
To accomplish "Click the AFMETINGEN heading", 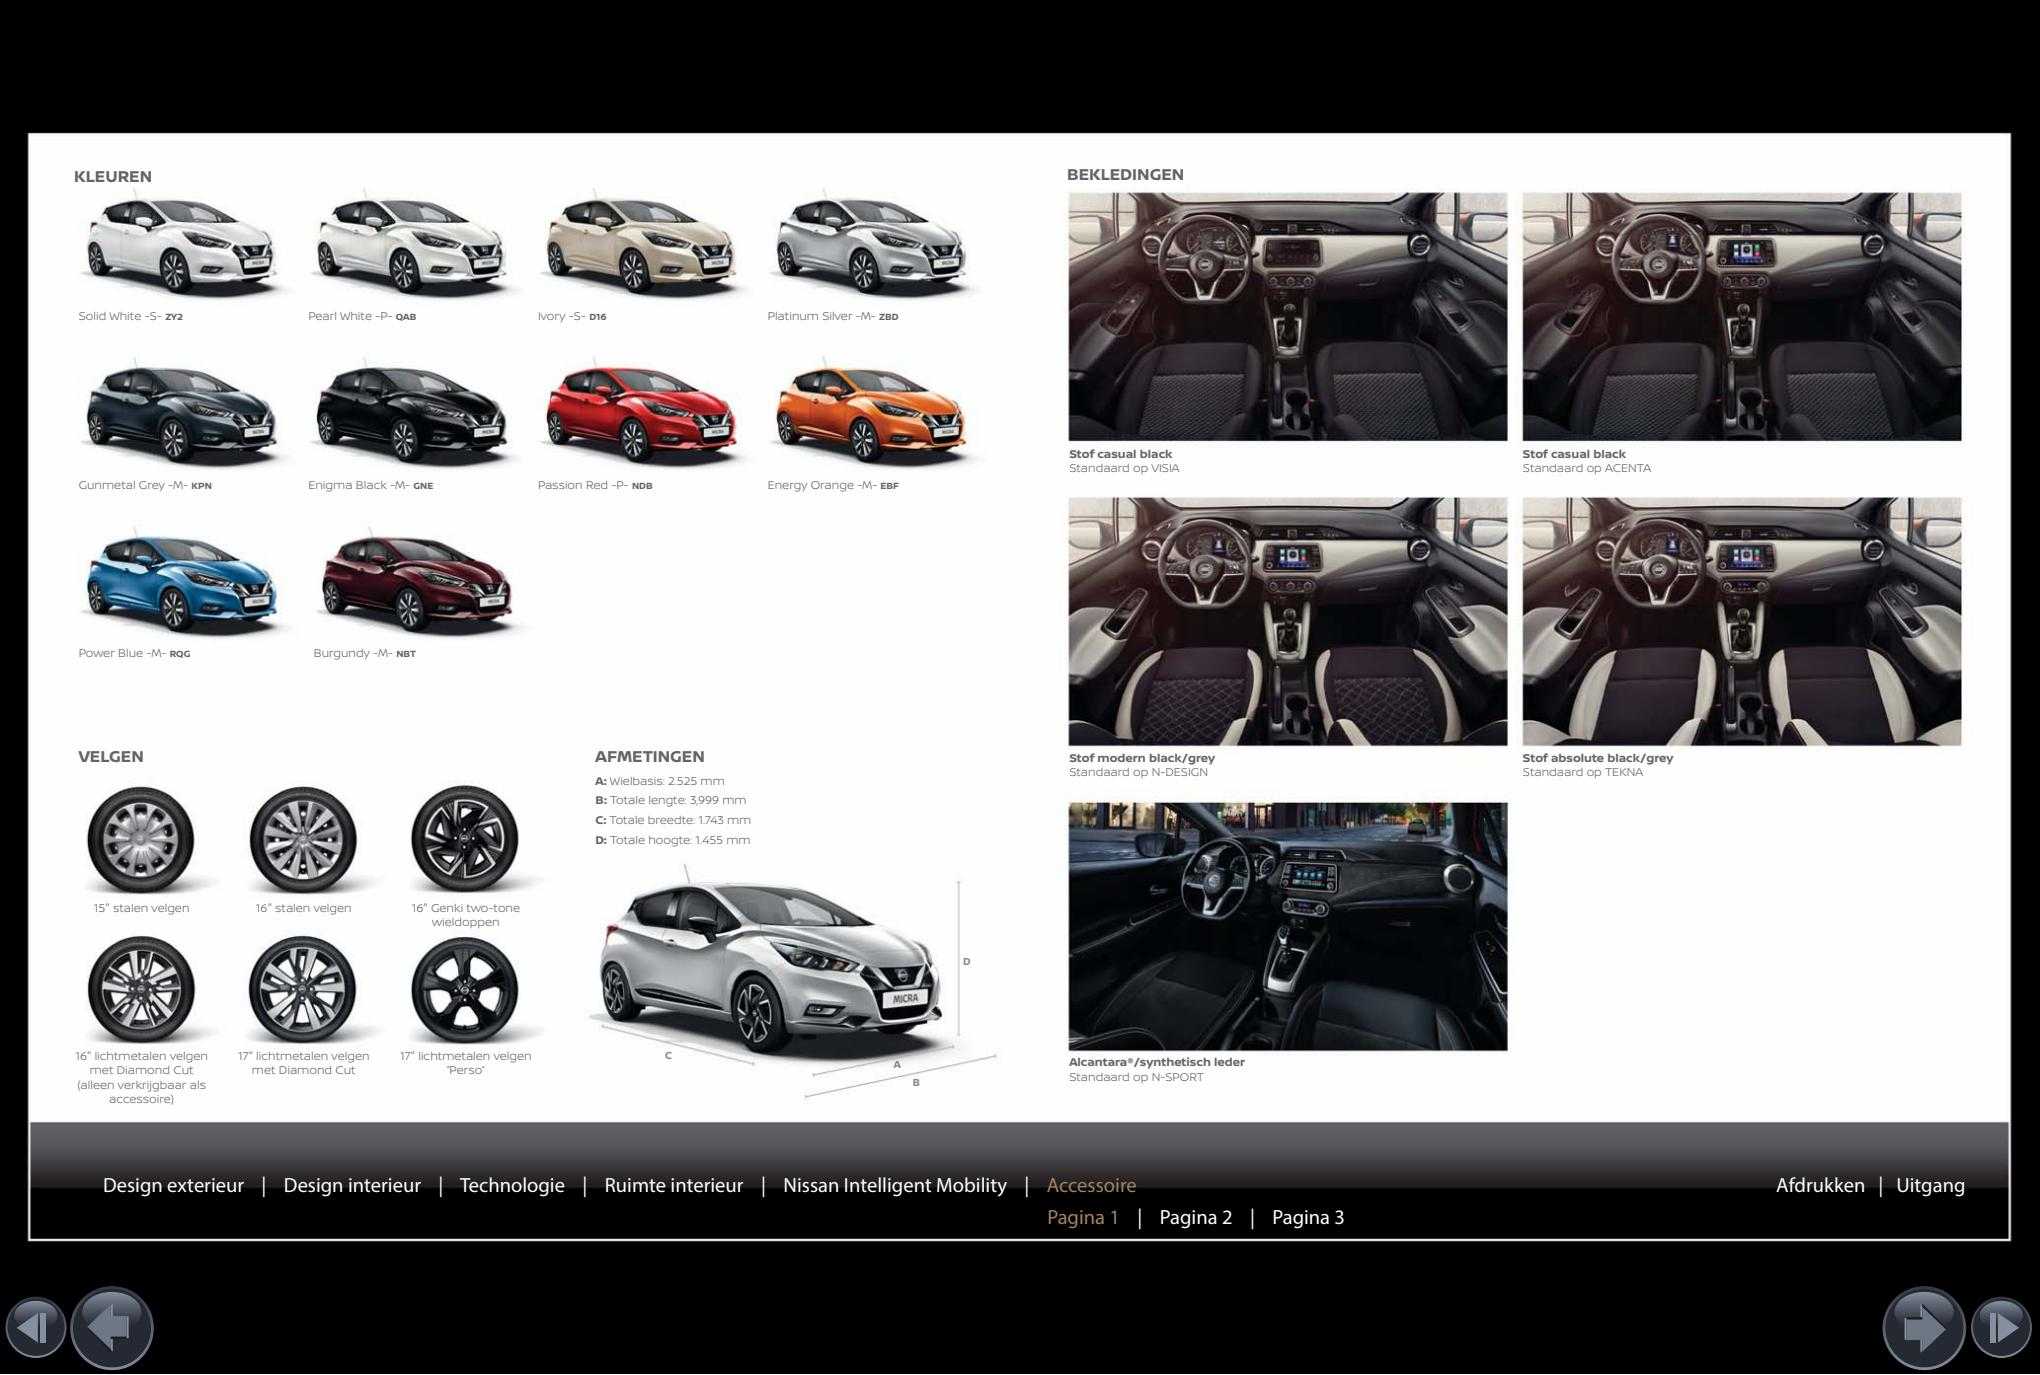I will 649,756.
